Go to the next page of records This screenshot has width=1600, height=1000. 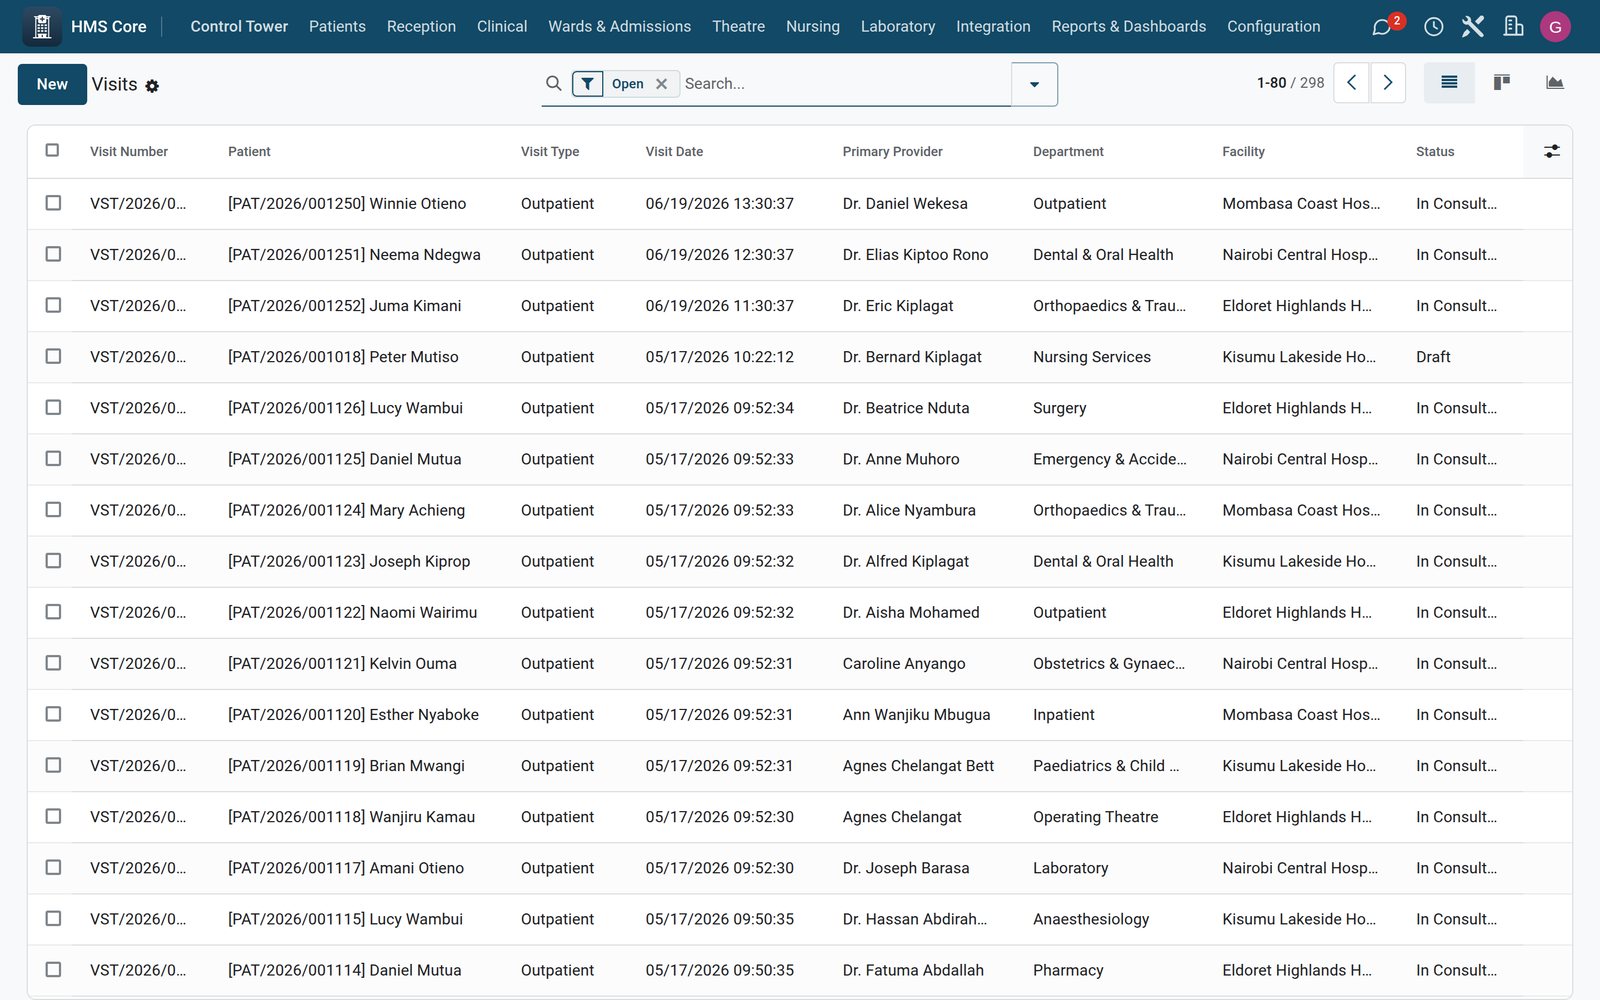[1388, 83]
